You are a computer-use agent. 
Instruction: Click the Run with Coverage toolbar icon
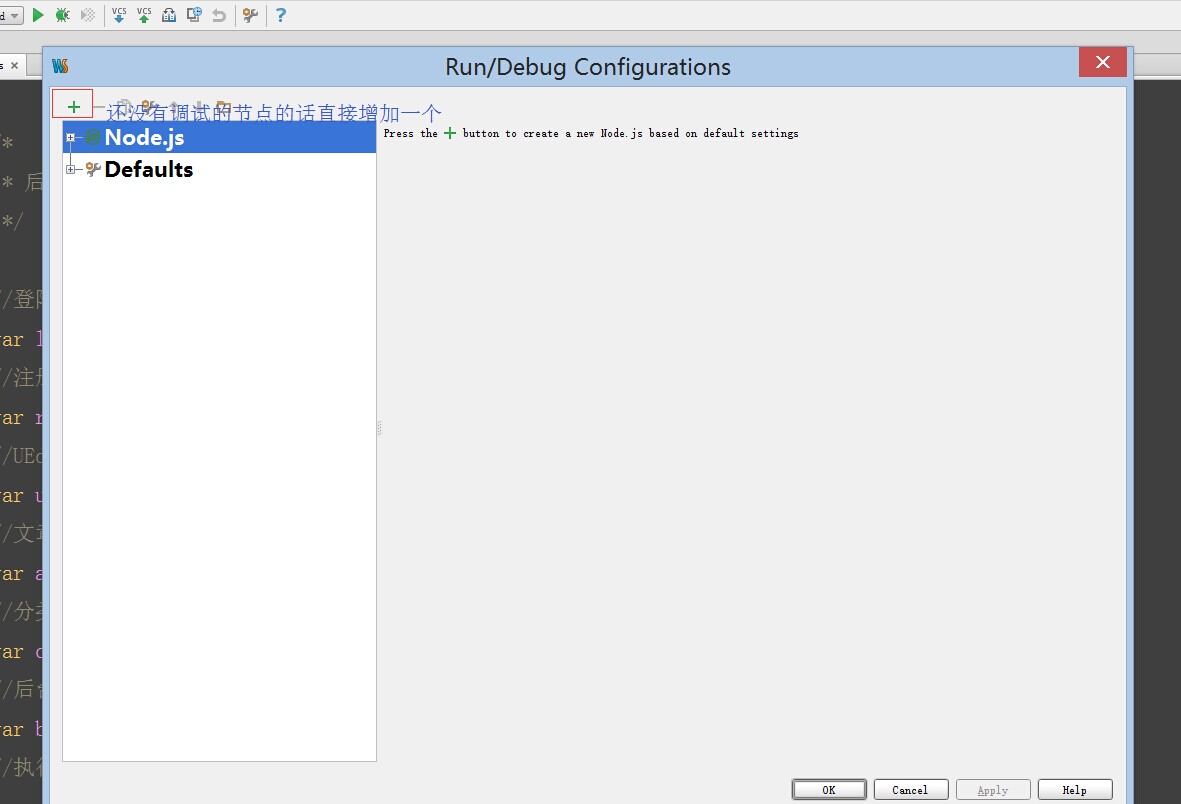pos(87,15)
